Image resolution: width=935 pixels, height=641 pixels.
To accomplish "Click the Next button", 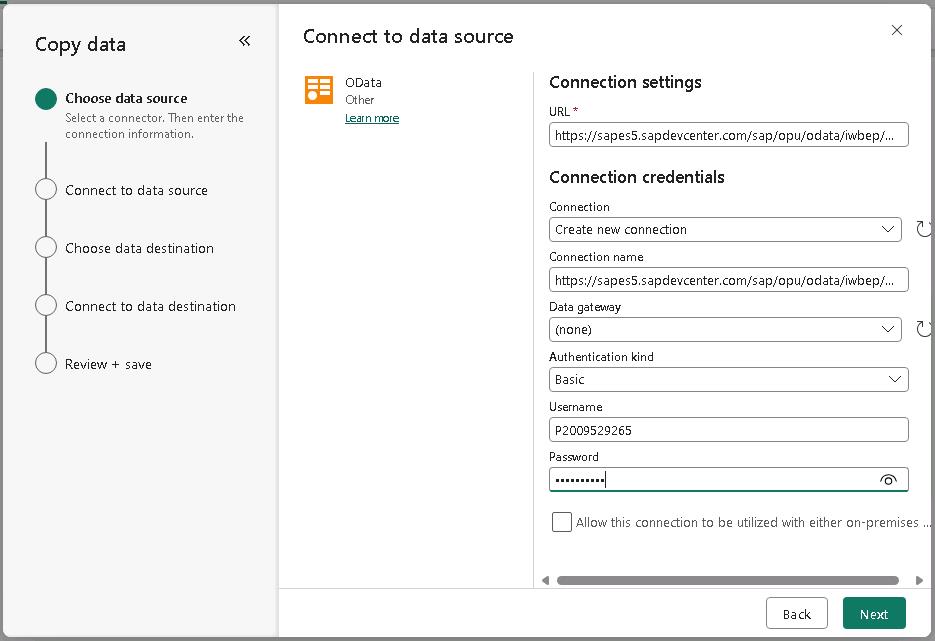I will point(873,614).
